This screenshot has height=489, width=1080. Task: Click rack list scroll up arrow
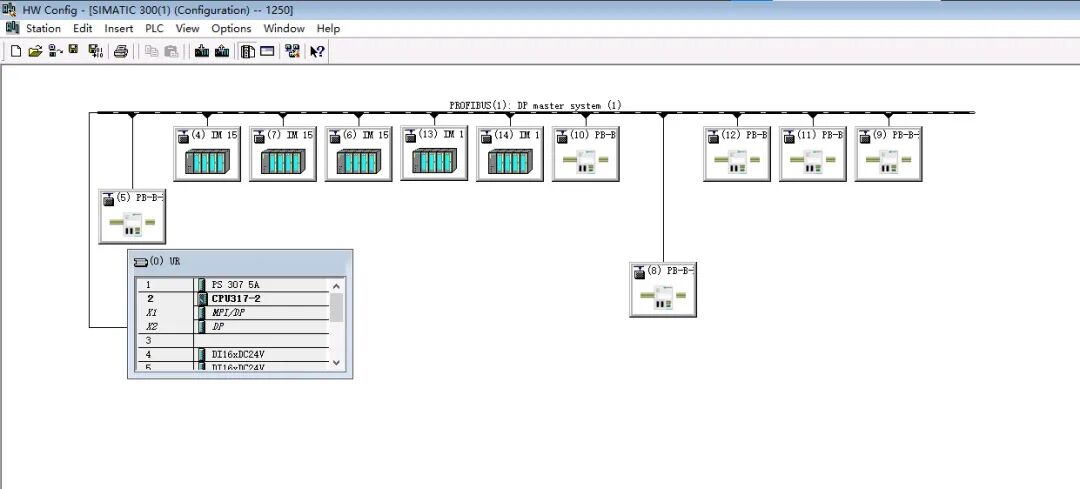(x=337, y=285)
